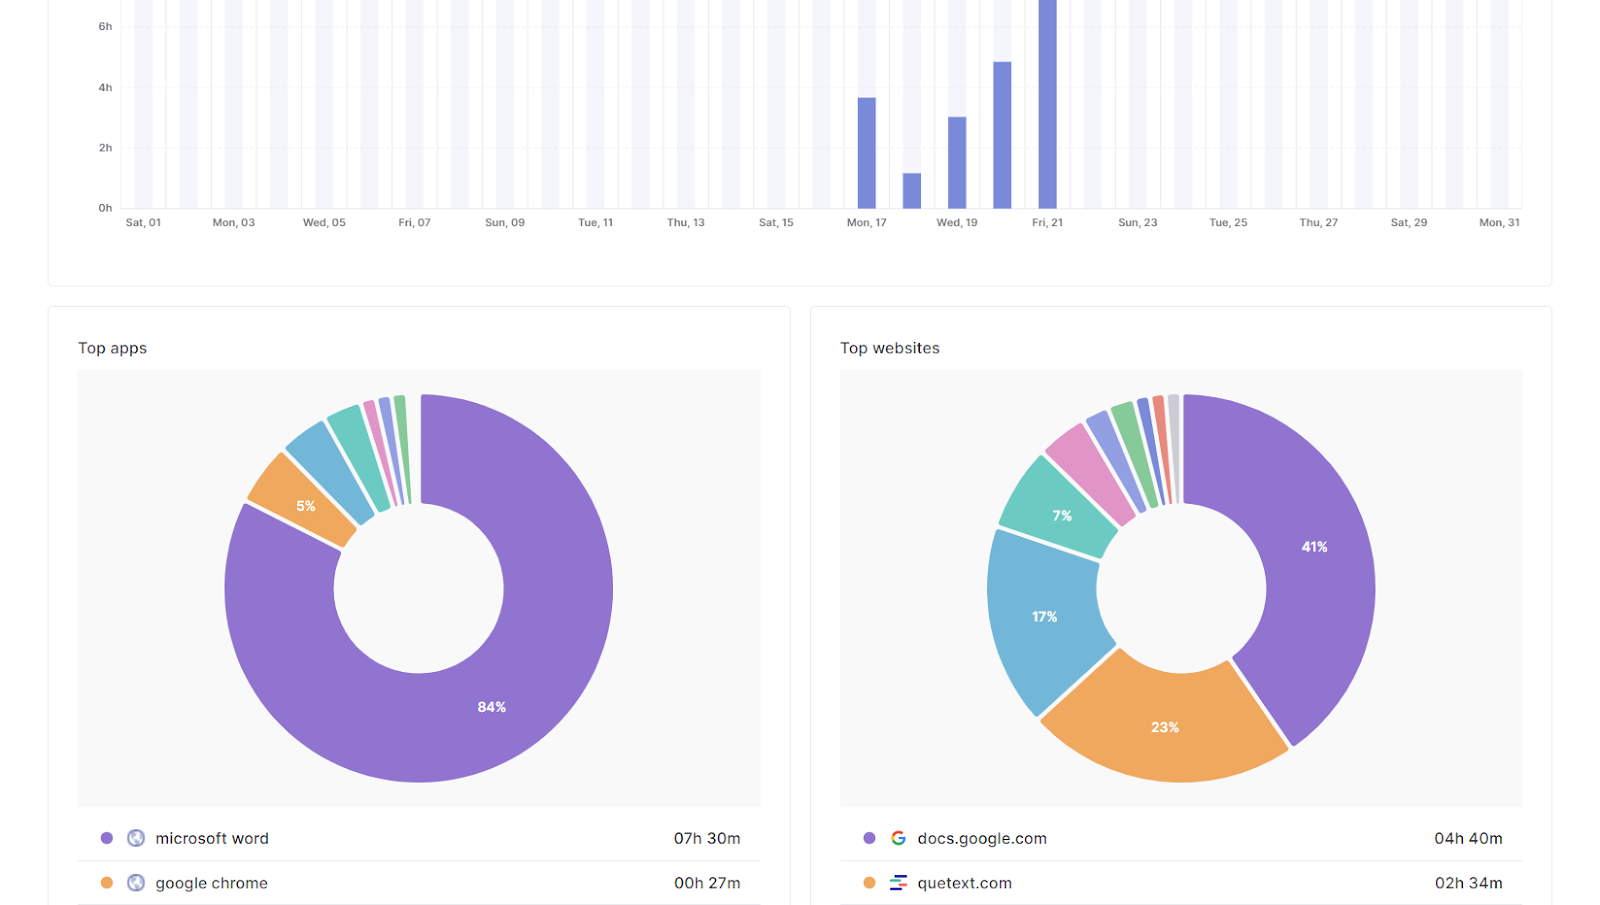Screen dimensions: 1600x905
Task: Select the 41% purple slice in Top websites
Action: point(1314,547)
